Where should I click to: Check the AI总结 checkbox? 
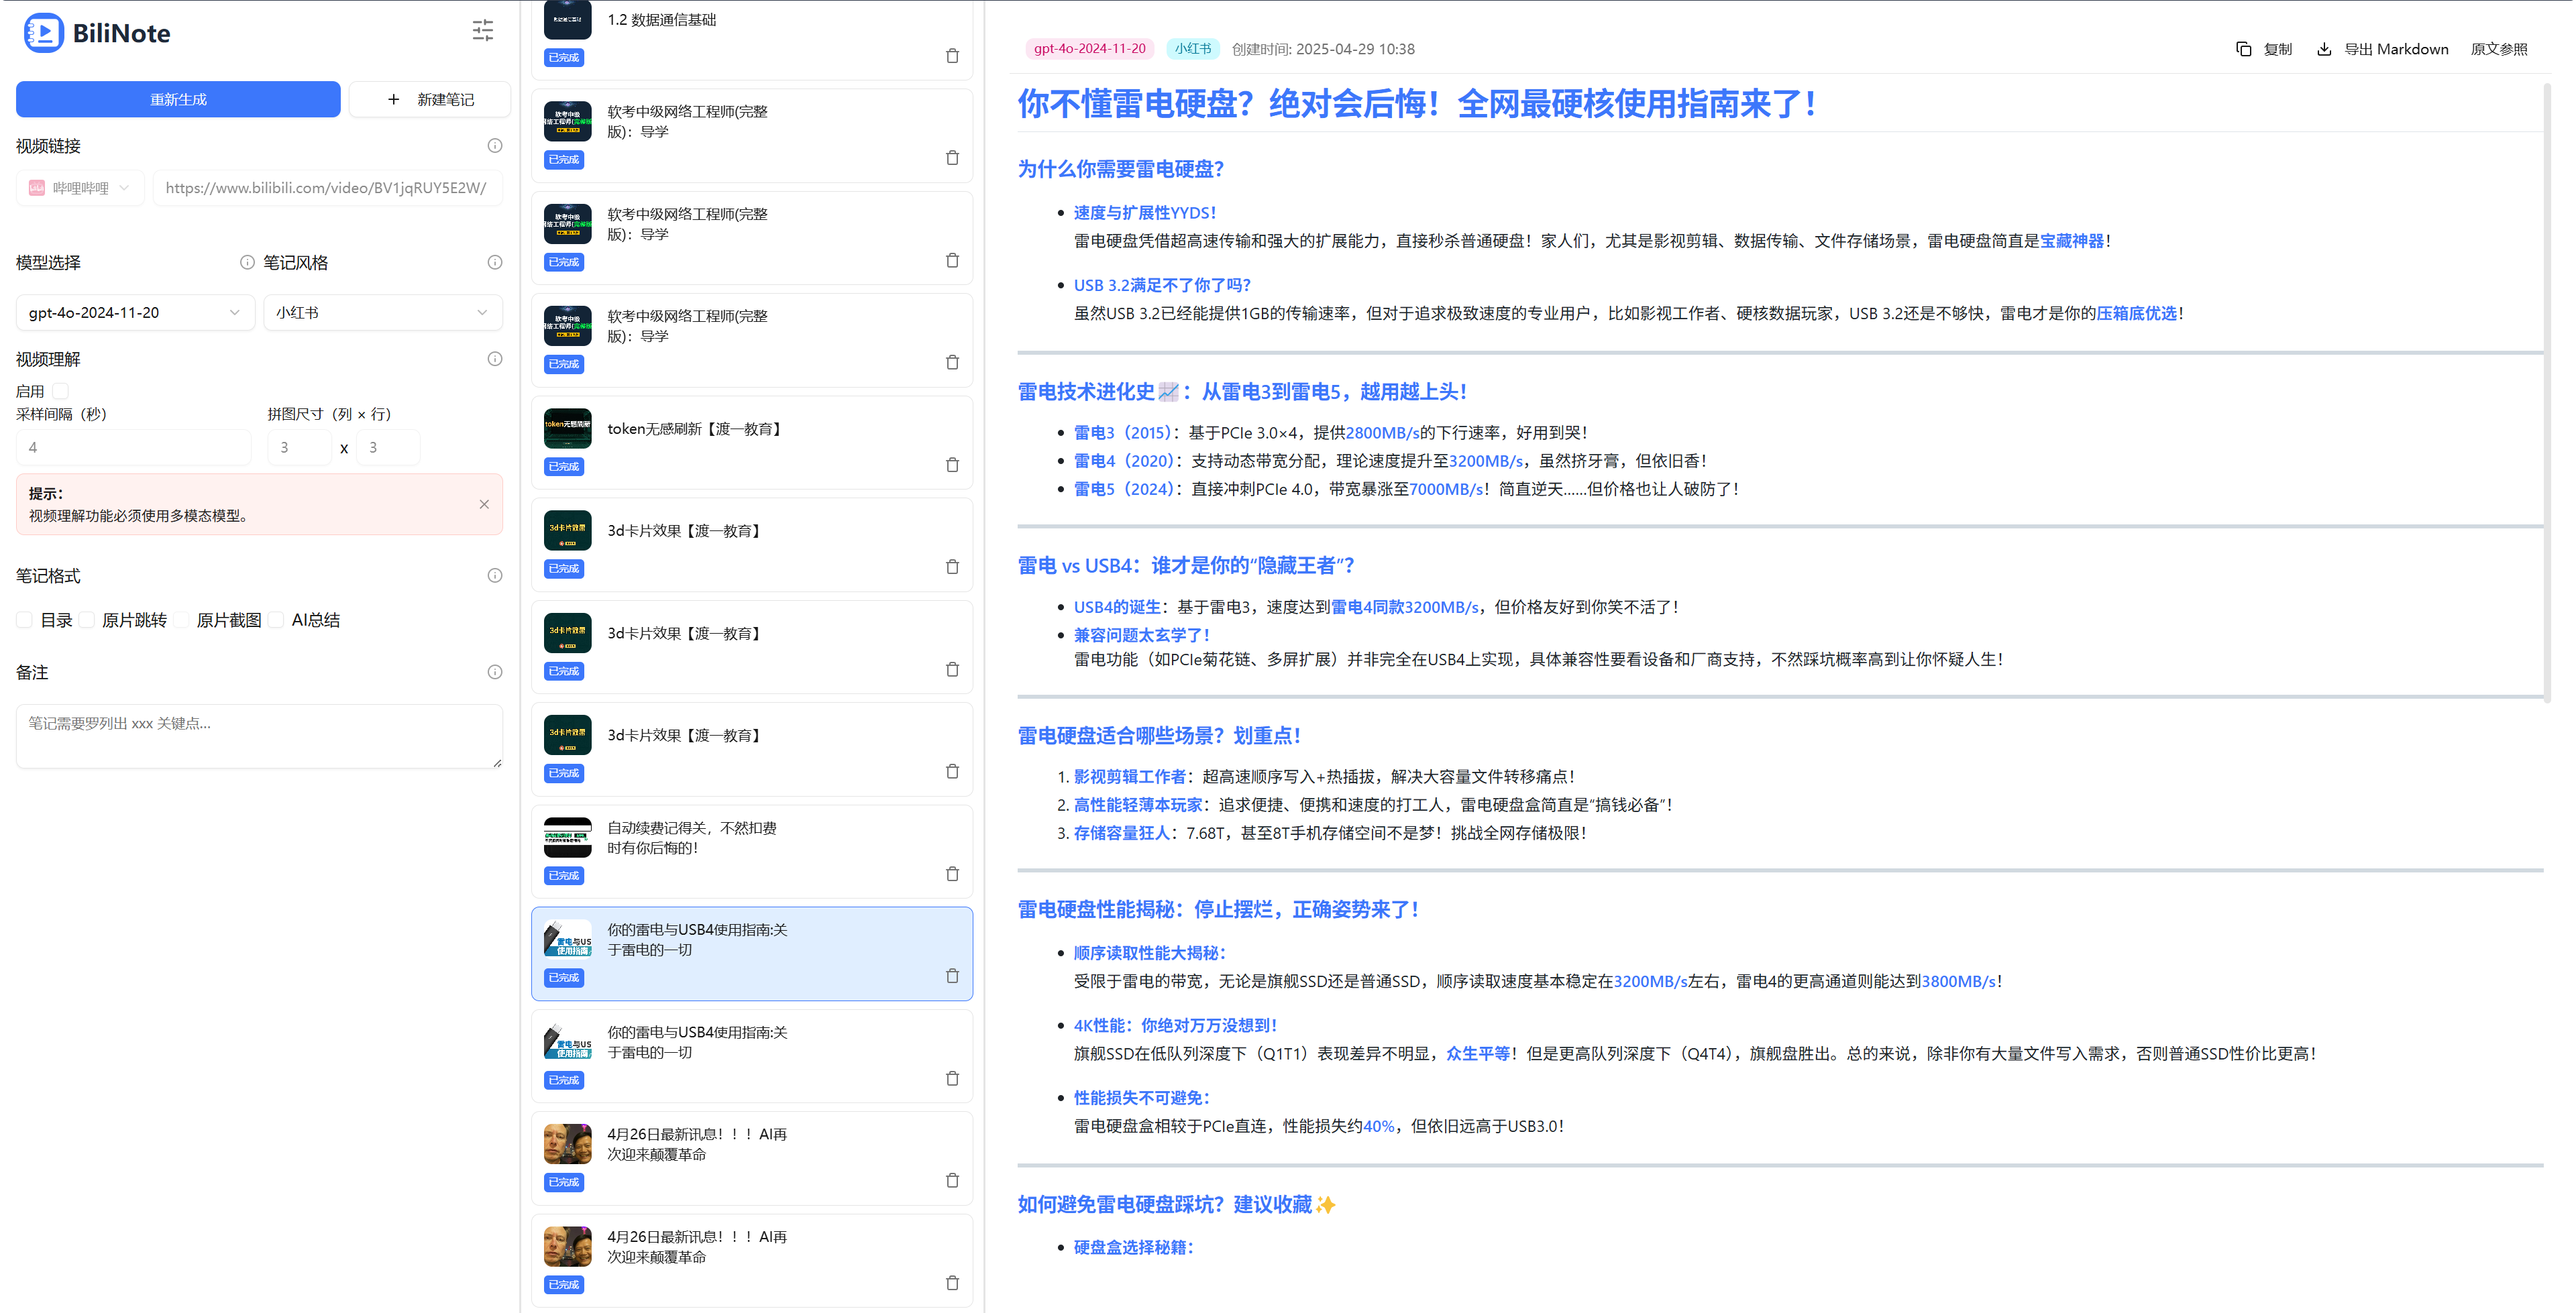point(276,620)
